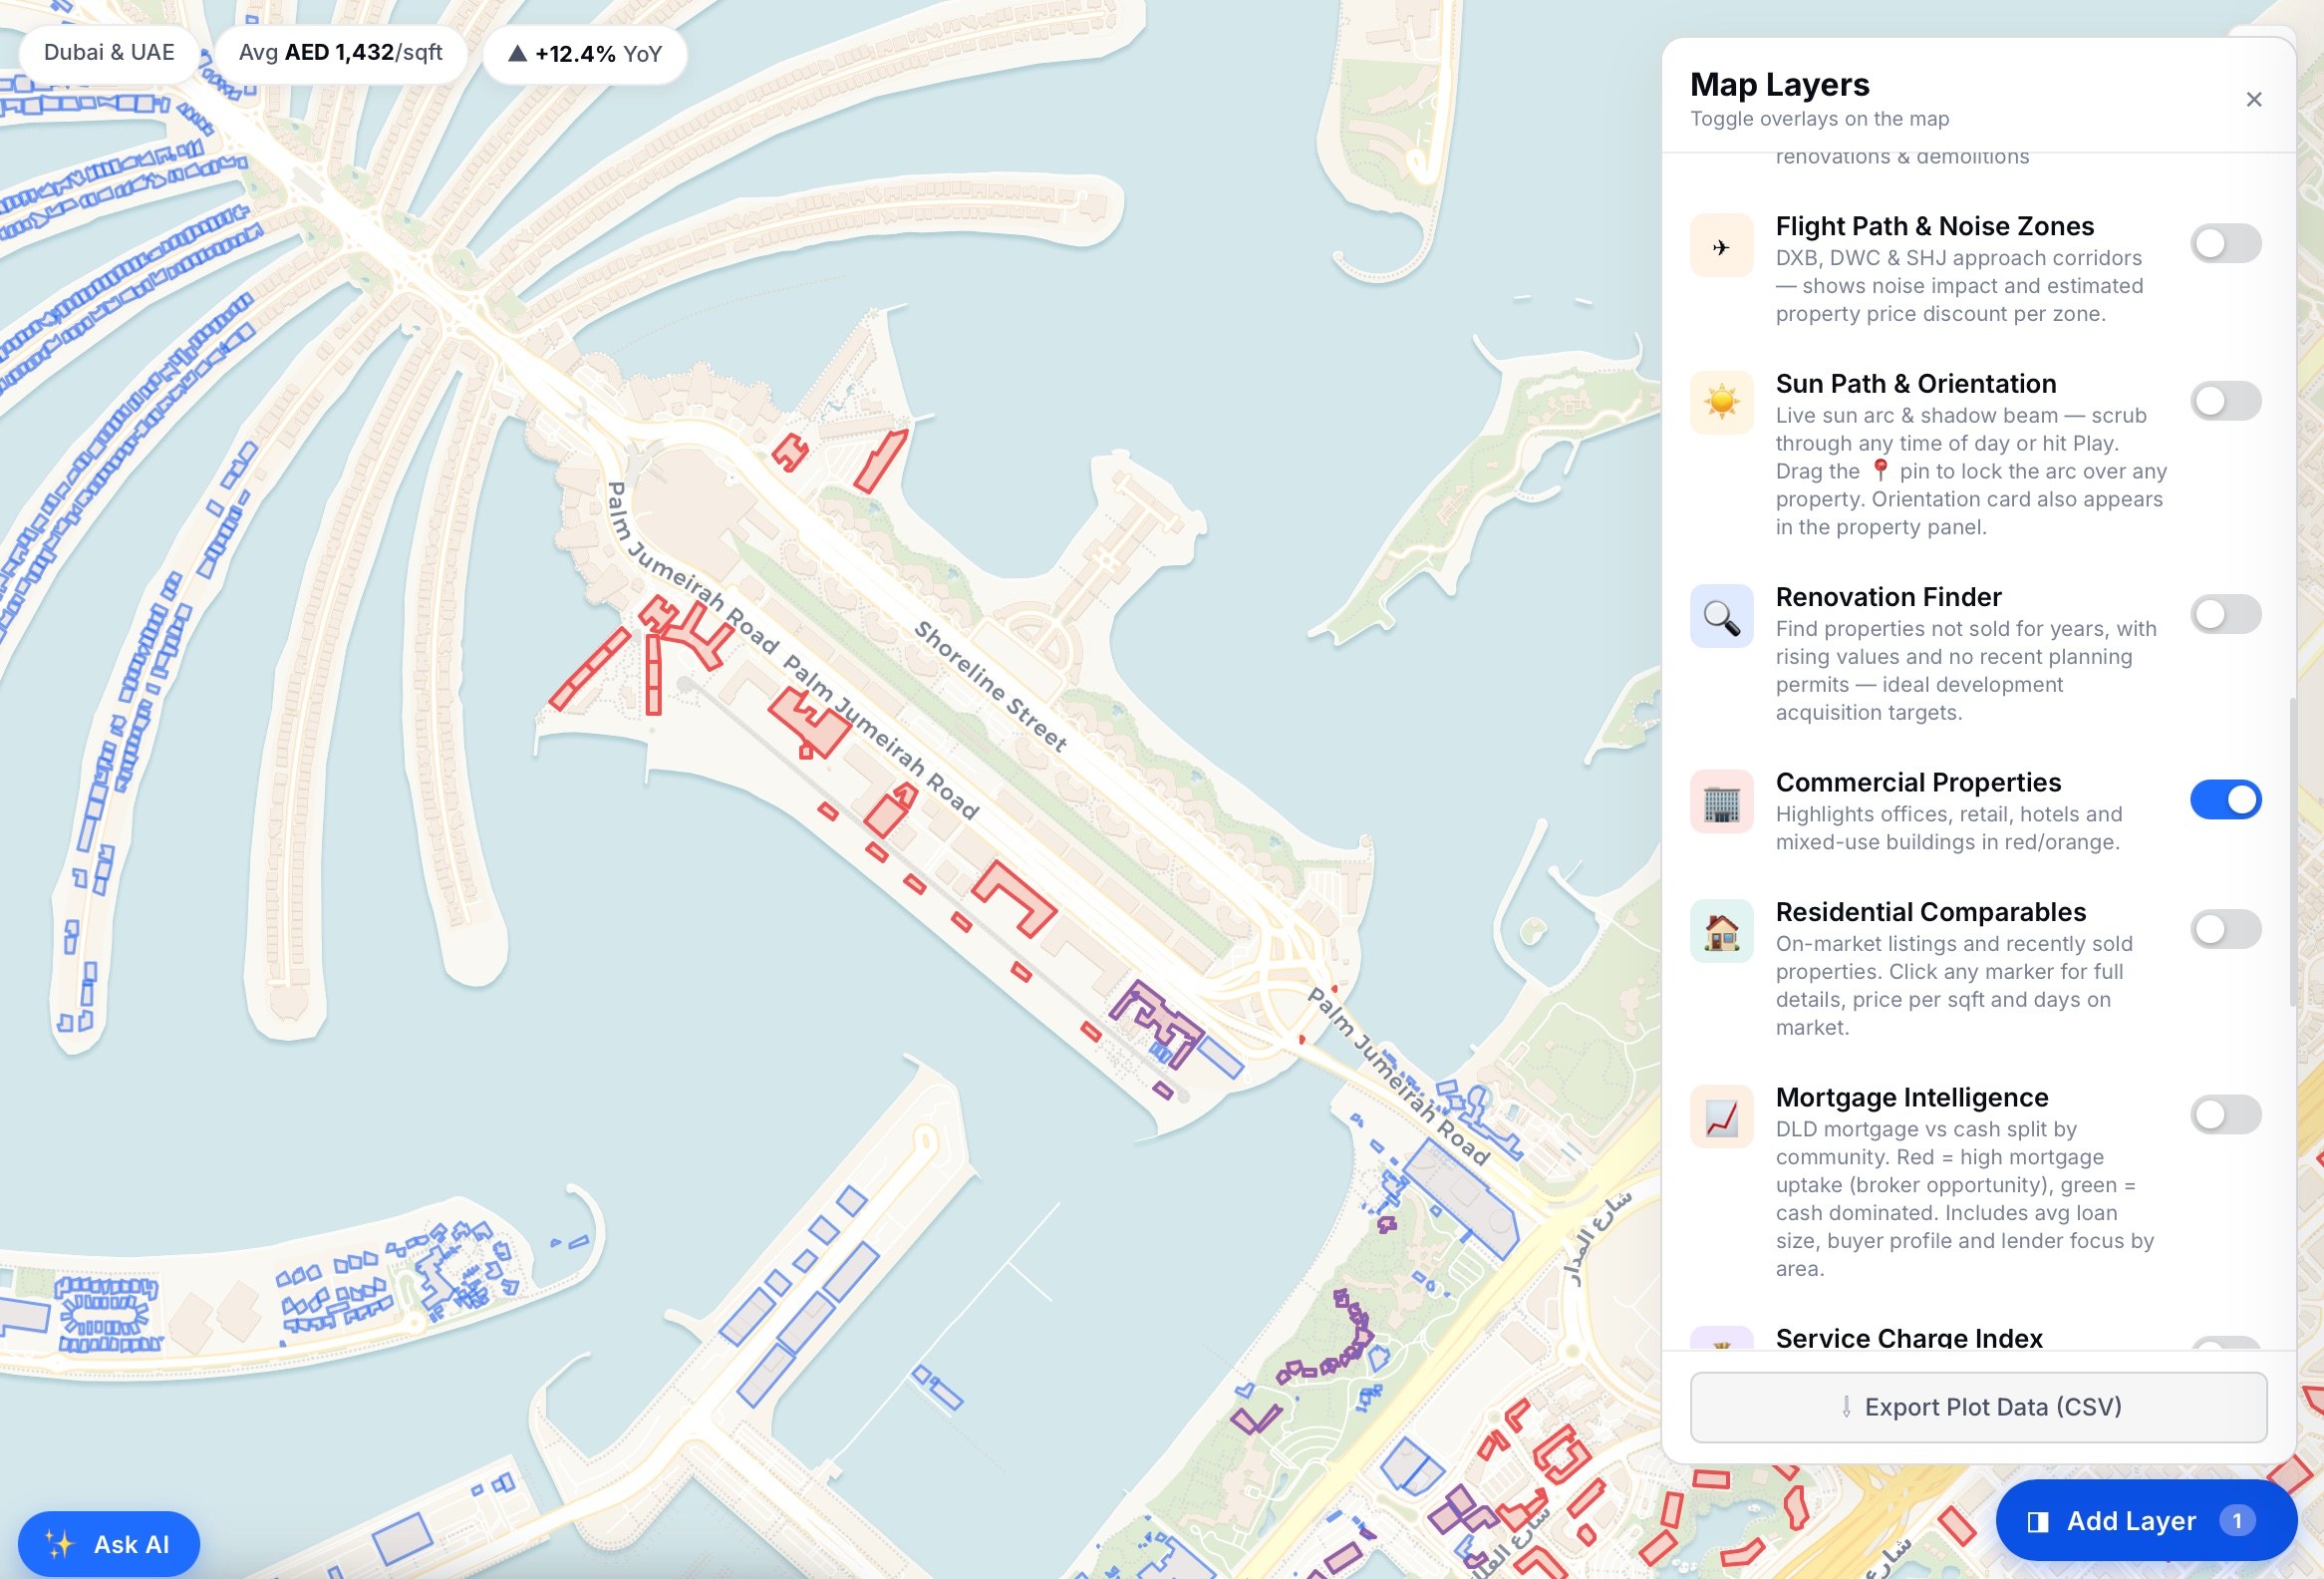This screenshot has height=1579, width=2324.
Task: Click the Add Layer panel icon
Action: [2037, 1522]
